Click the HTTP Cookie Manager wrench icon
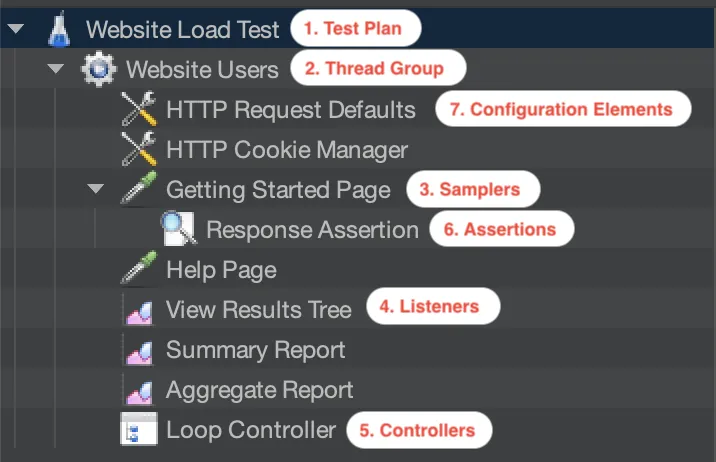716x462 pixels. coord(138,150)
